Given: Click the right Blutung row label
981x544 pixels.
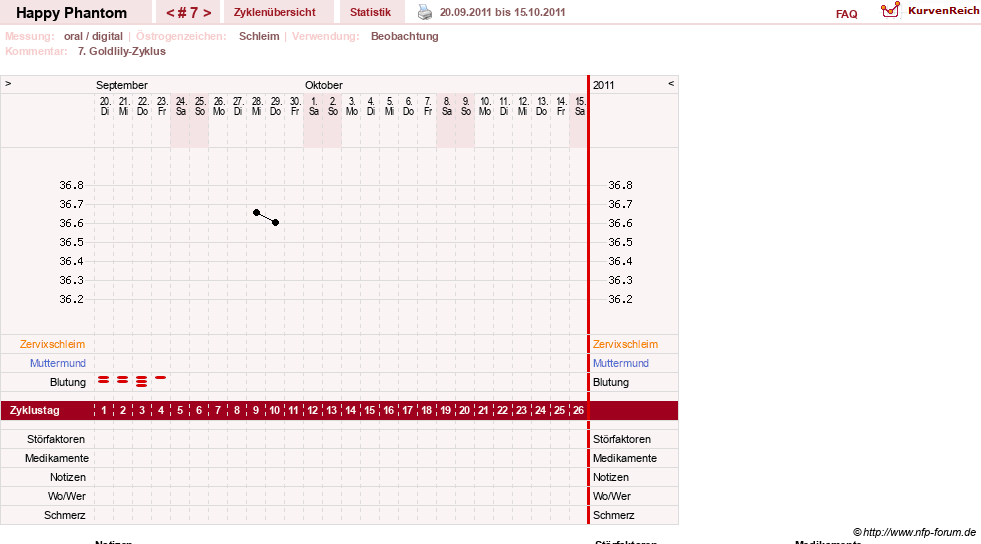Looking at the screenshot, I should pyautogui.click(x=611, y=383).
